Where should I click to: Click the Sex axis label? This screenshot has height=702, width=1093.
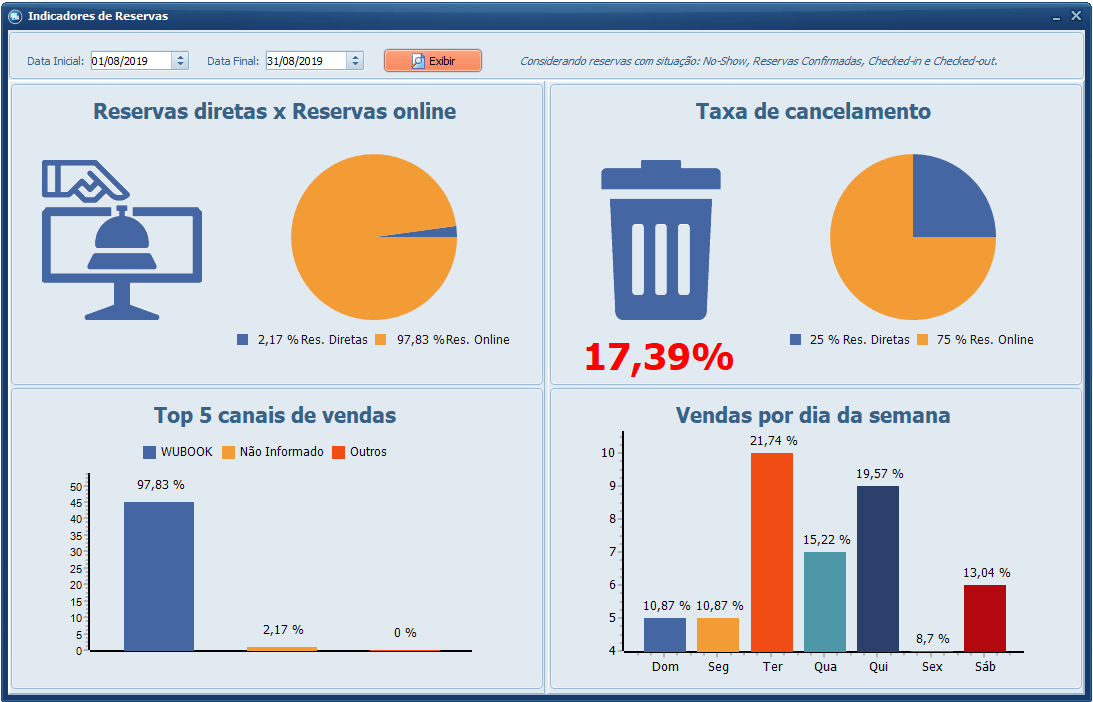932,666
